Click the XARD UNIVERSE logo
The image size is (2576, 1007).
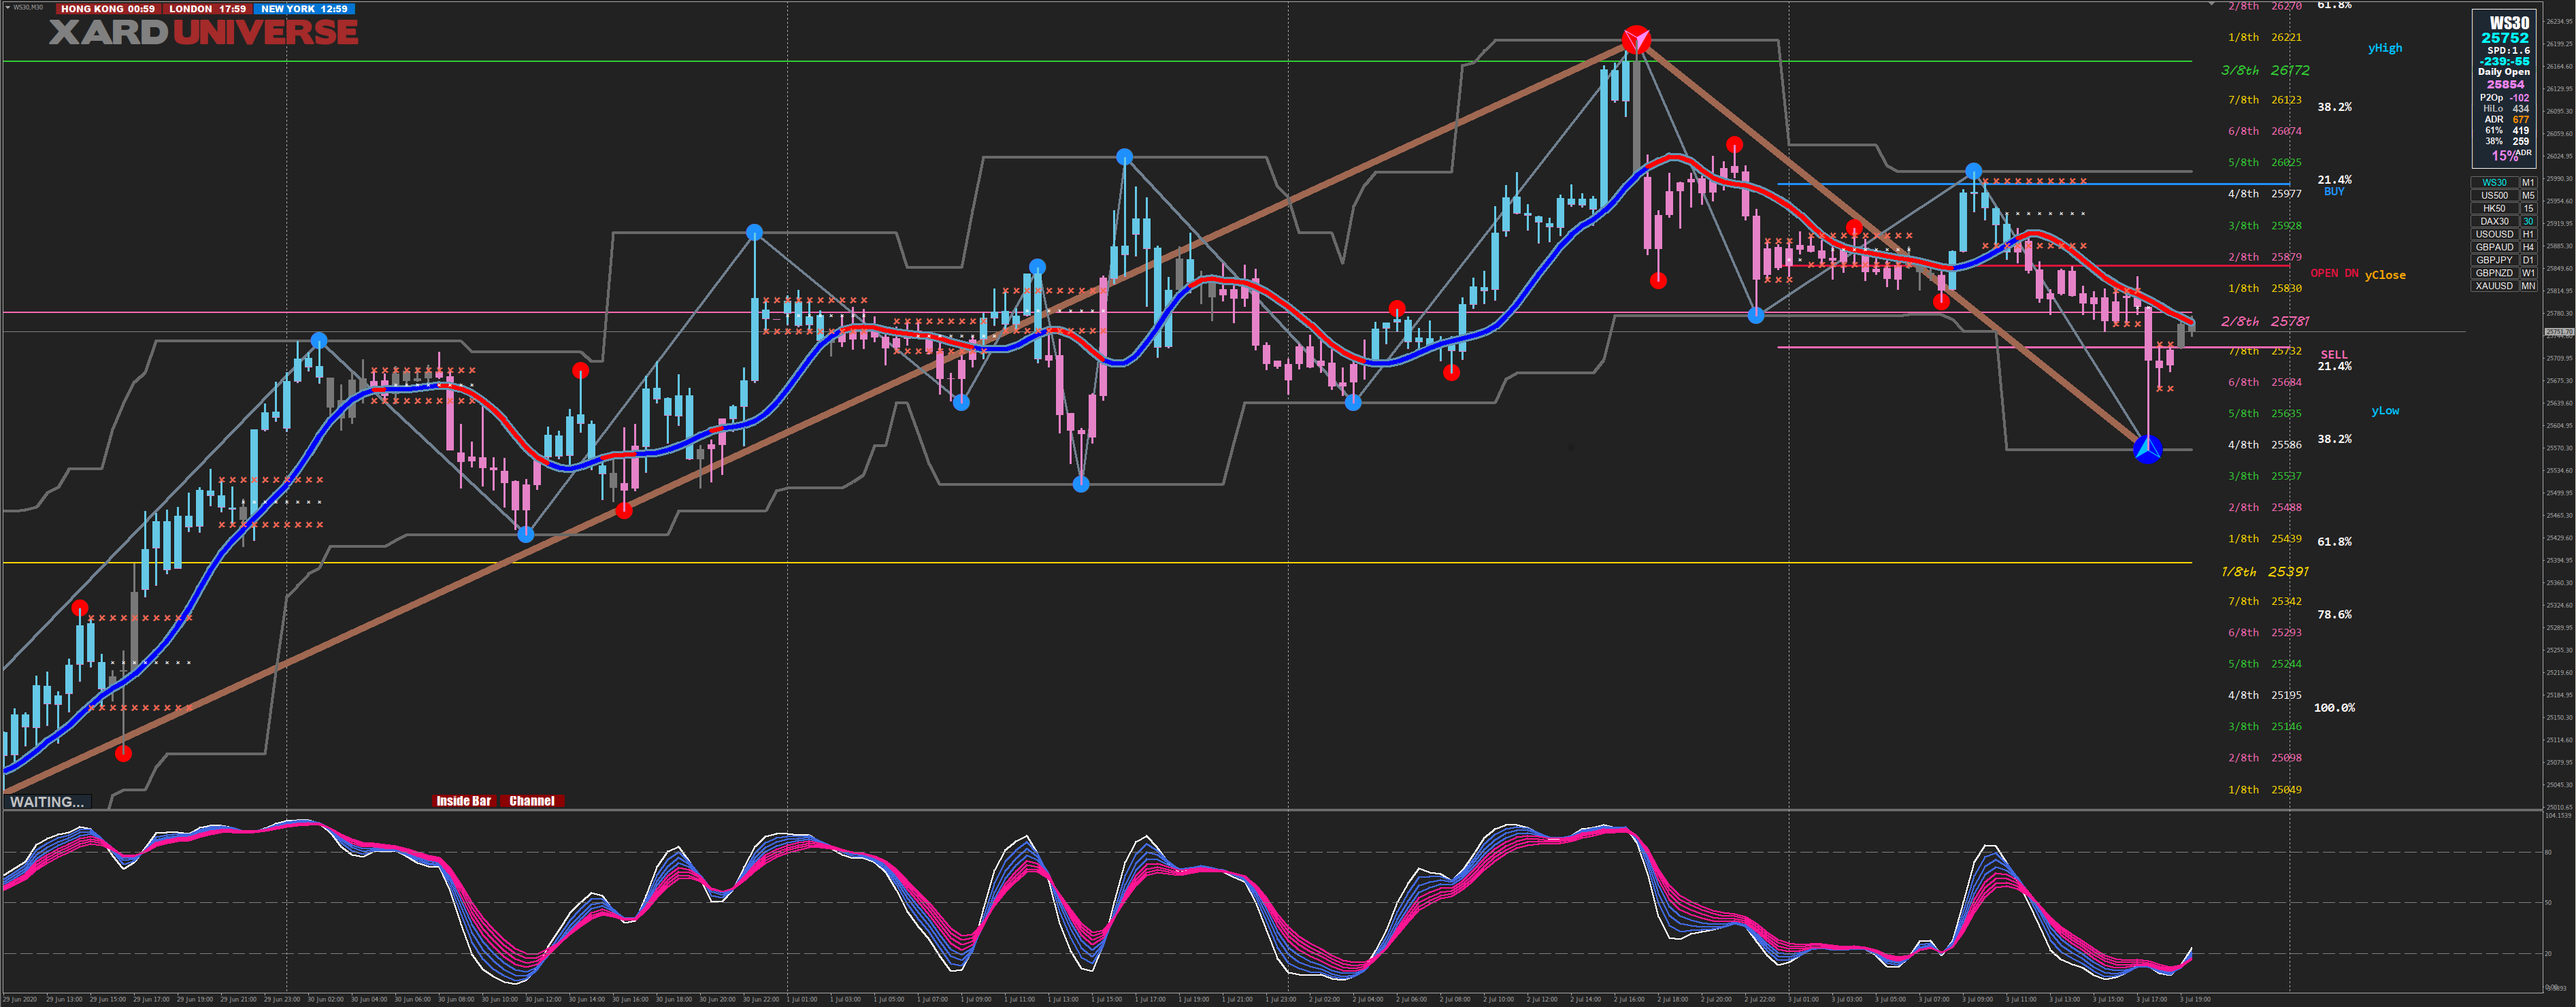[x=203, y=33]
